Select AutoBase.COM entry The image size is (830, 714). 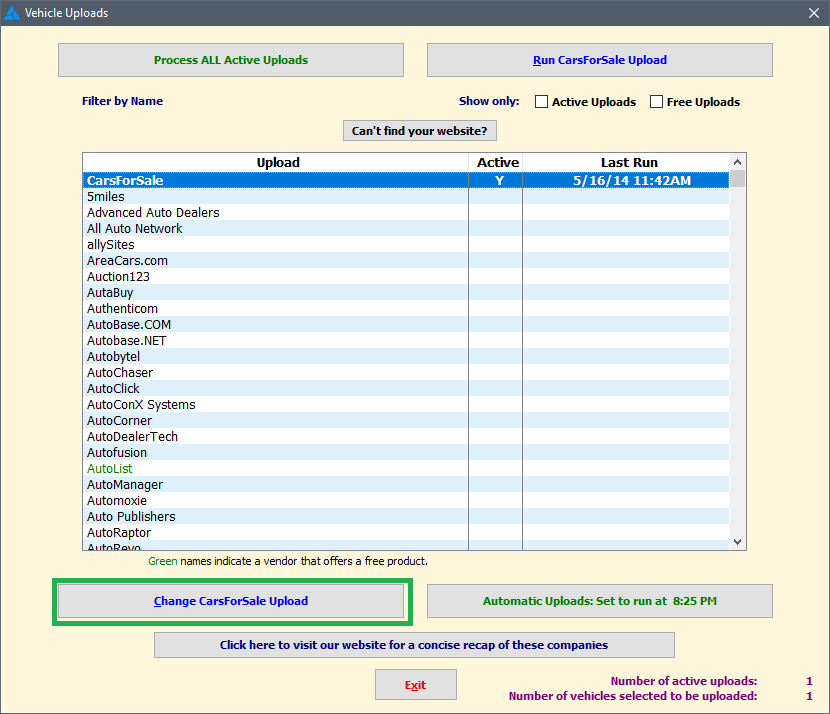pos(406,324)
